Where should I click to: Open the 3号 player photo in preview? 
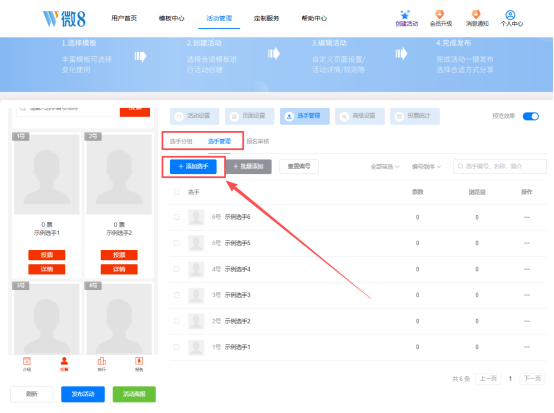pos(47,319)
